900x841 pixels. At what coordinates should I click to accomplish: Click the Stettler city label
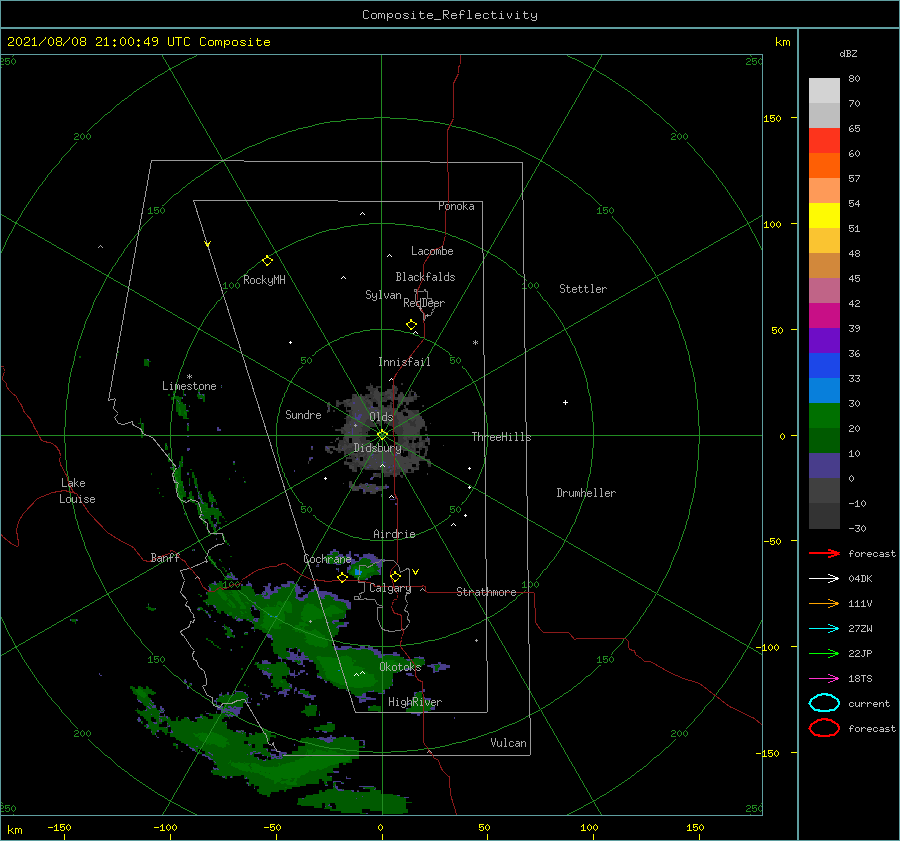click(x=583, y=289)
